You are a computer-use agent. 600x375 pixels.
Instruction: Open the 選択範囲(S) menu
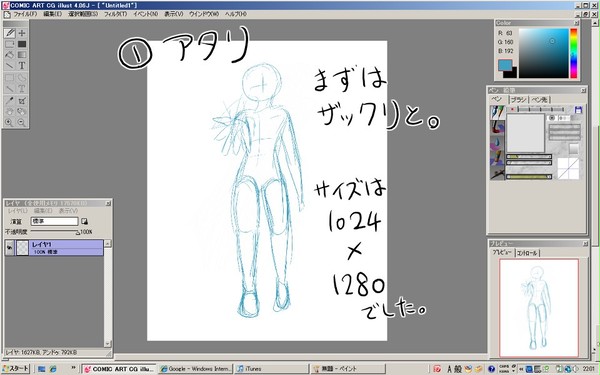coord(83,14)
